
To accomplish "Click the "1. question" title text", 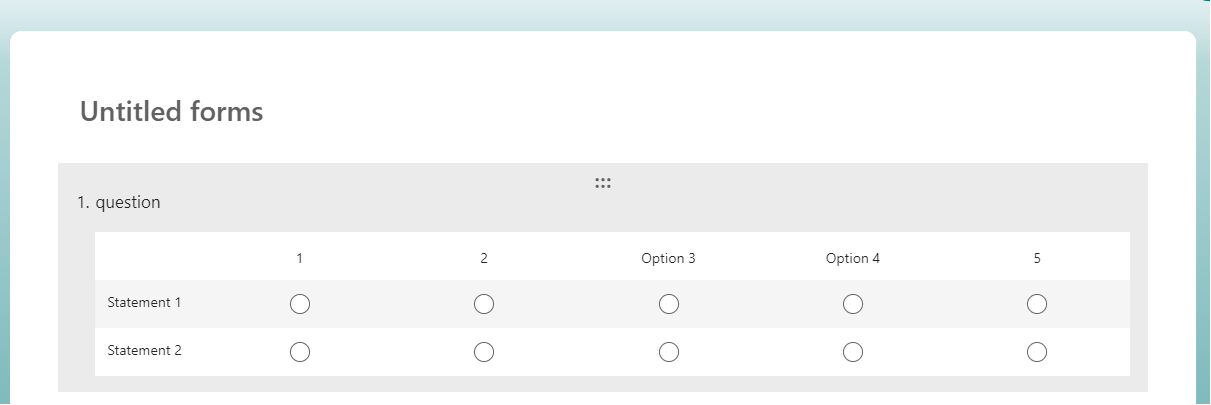I will coord(119,202).
